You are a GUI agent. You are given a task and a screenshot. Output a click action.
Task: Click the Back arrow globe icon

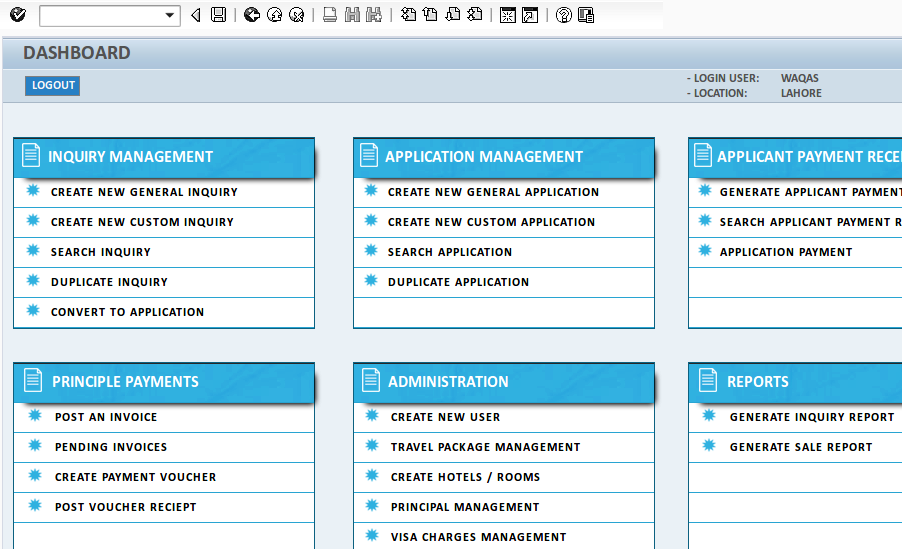[x=251, y=15]
